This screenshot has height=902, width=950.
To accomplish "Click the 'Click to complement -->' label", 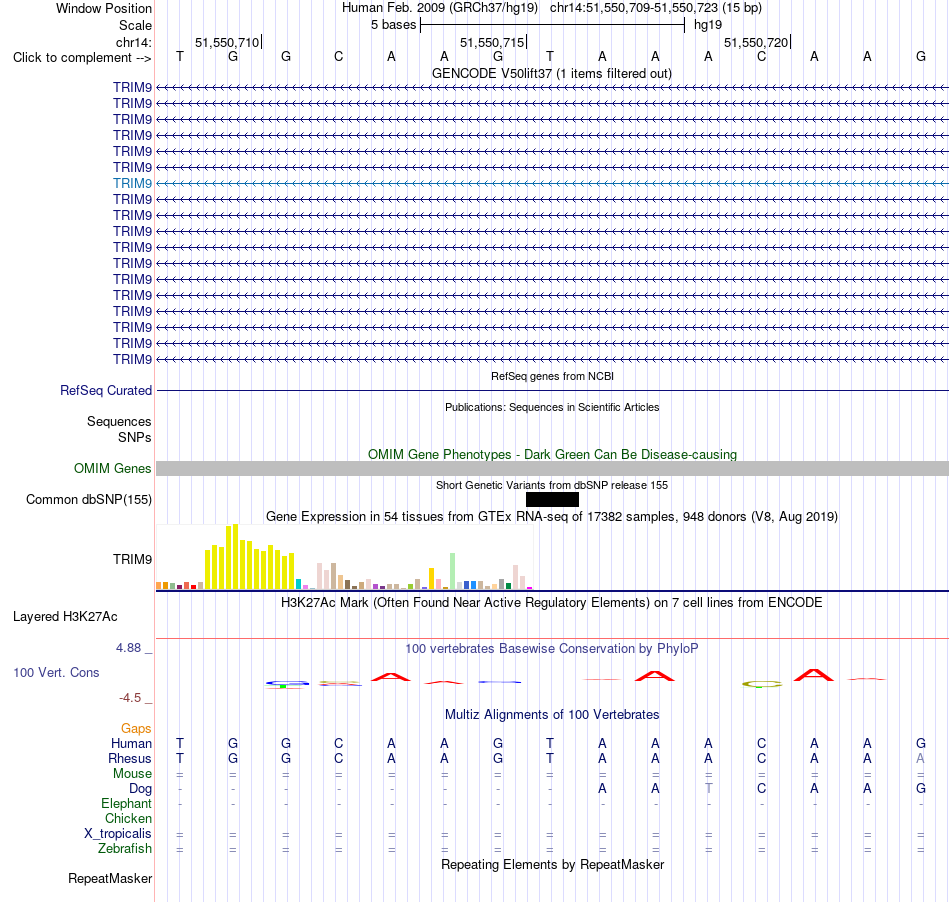I will [x=82, y=58].
